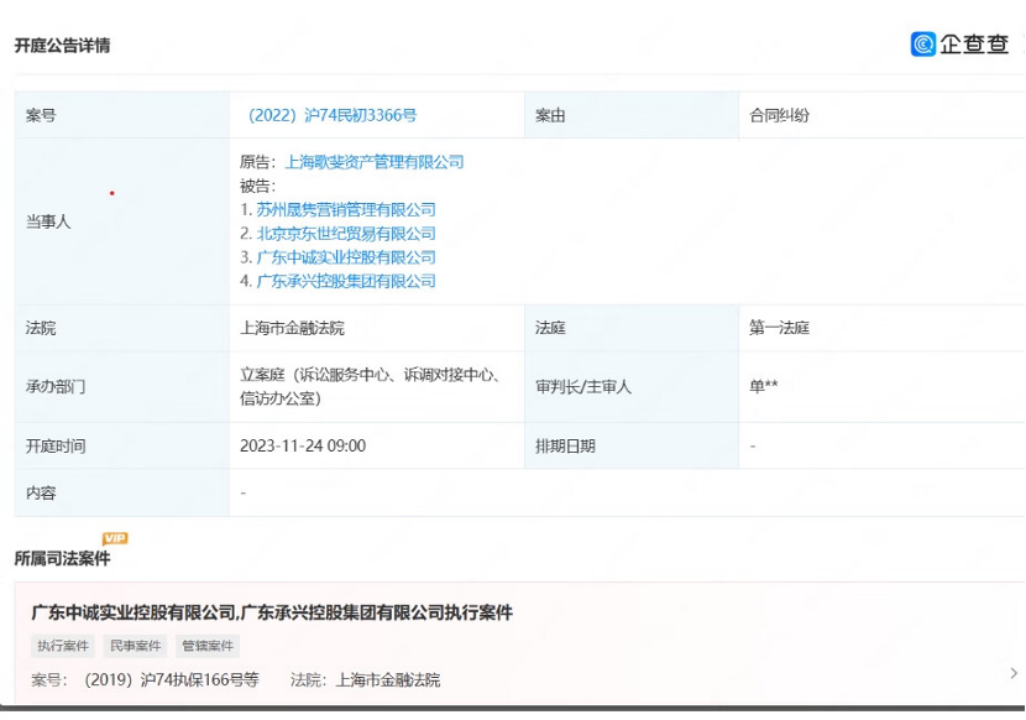Click the 民事案件 tag
Image resolution: width=1026 pixels, height=720 pixels.
tap(136, 646)
